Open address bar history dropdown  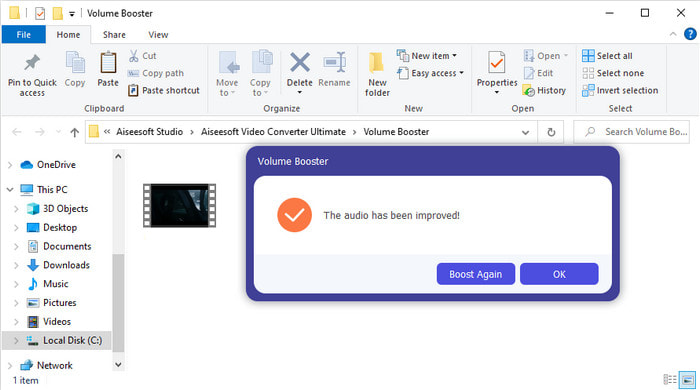coord(525,132)
